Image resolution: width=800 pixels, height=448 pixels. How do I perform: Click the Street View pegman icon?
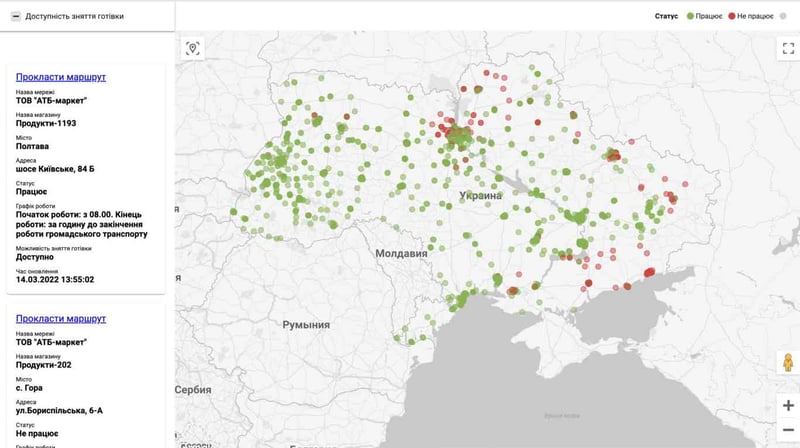(787, 363)
